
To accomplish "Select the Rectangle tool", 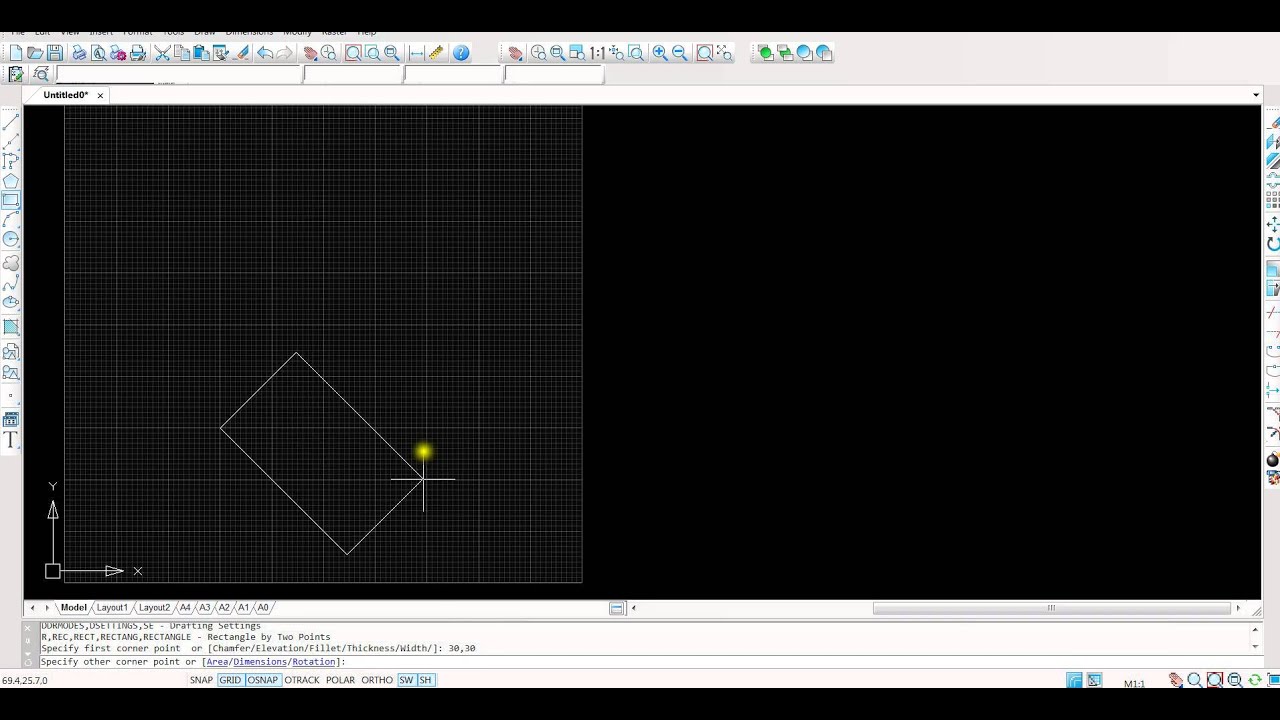I will [x=11, y=200].
